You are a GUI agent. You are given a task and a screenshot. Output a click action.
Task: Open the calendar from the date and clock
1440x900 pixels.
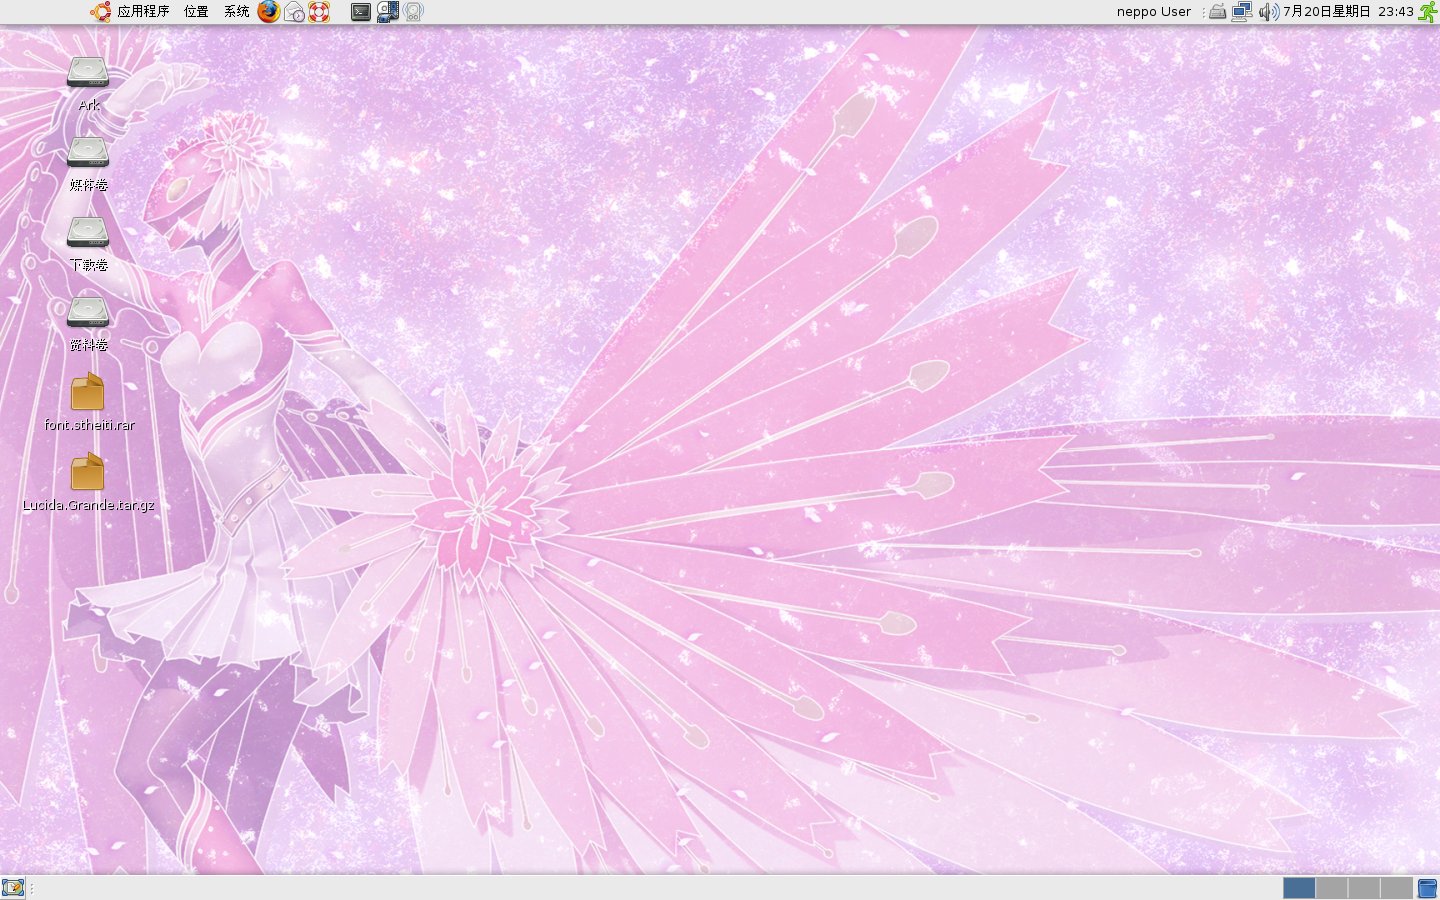(1348, 12)
